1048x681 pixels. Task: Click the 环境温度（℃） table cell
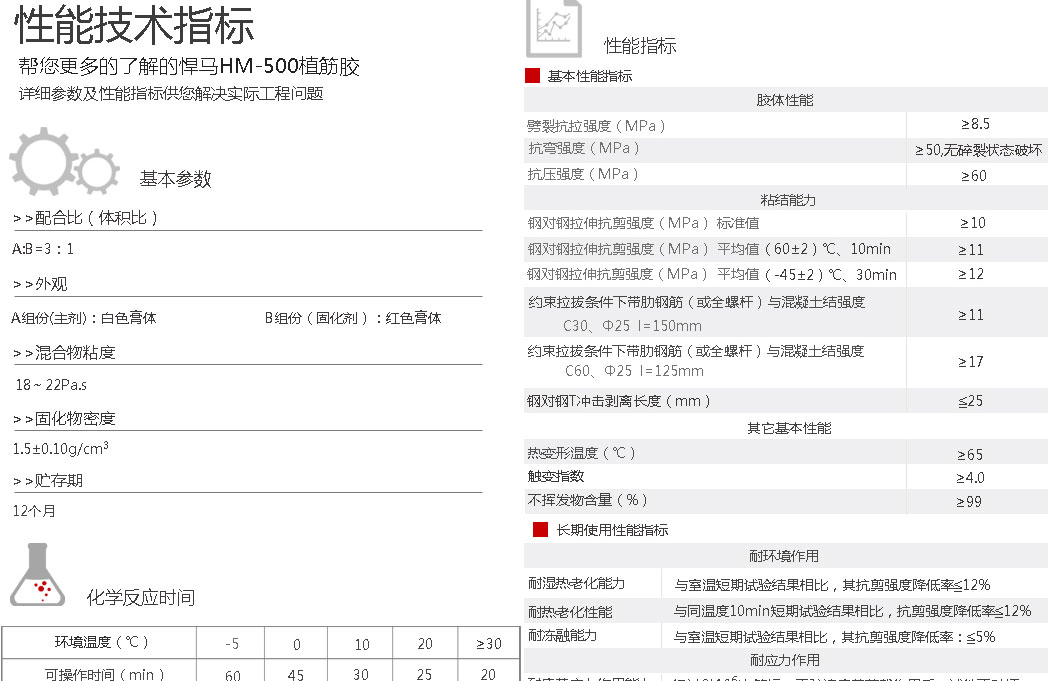click(x=101, y=642)
